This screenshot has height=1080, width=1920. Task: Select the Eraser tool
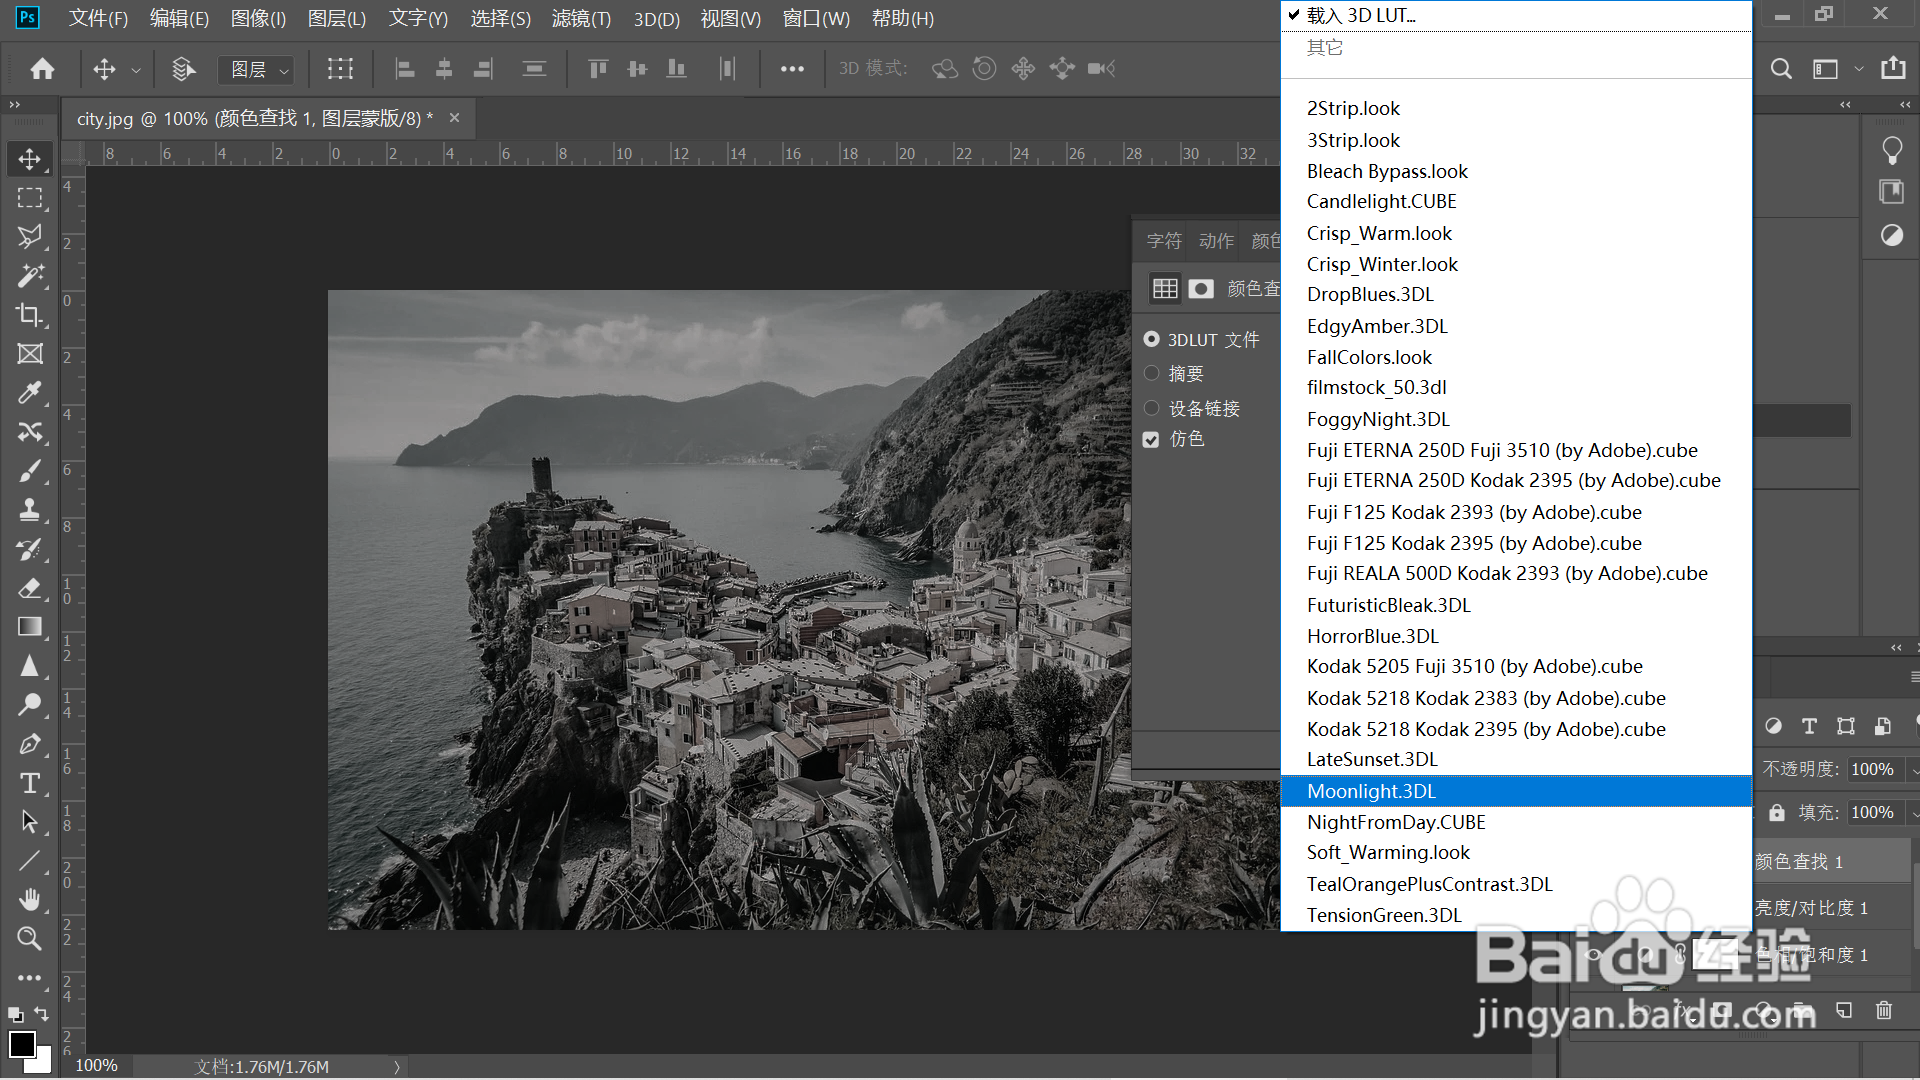pos(29,587)
